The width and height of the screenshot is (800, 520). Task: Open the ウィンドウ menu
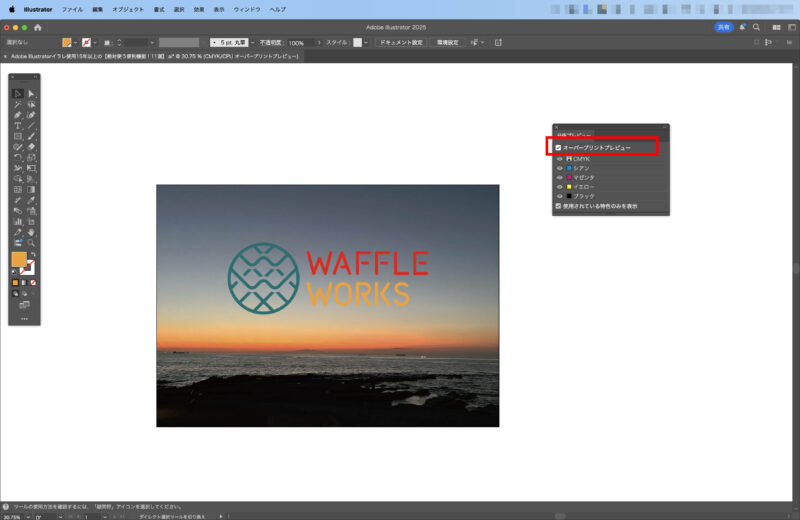coord(246,9)
